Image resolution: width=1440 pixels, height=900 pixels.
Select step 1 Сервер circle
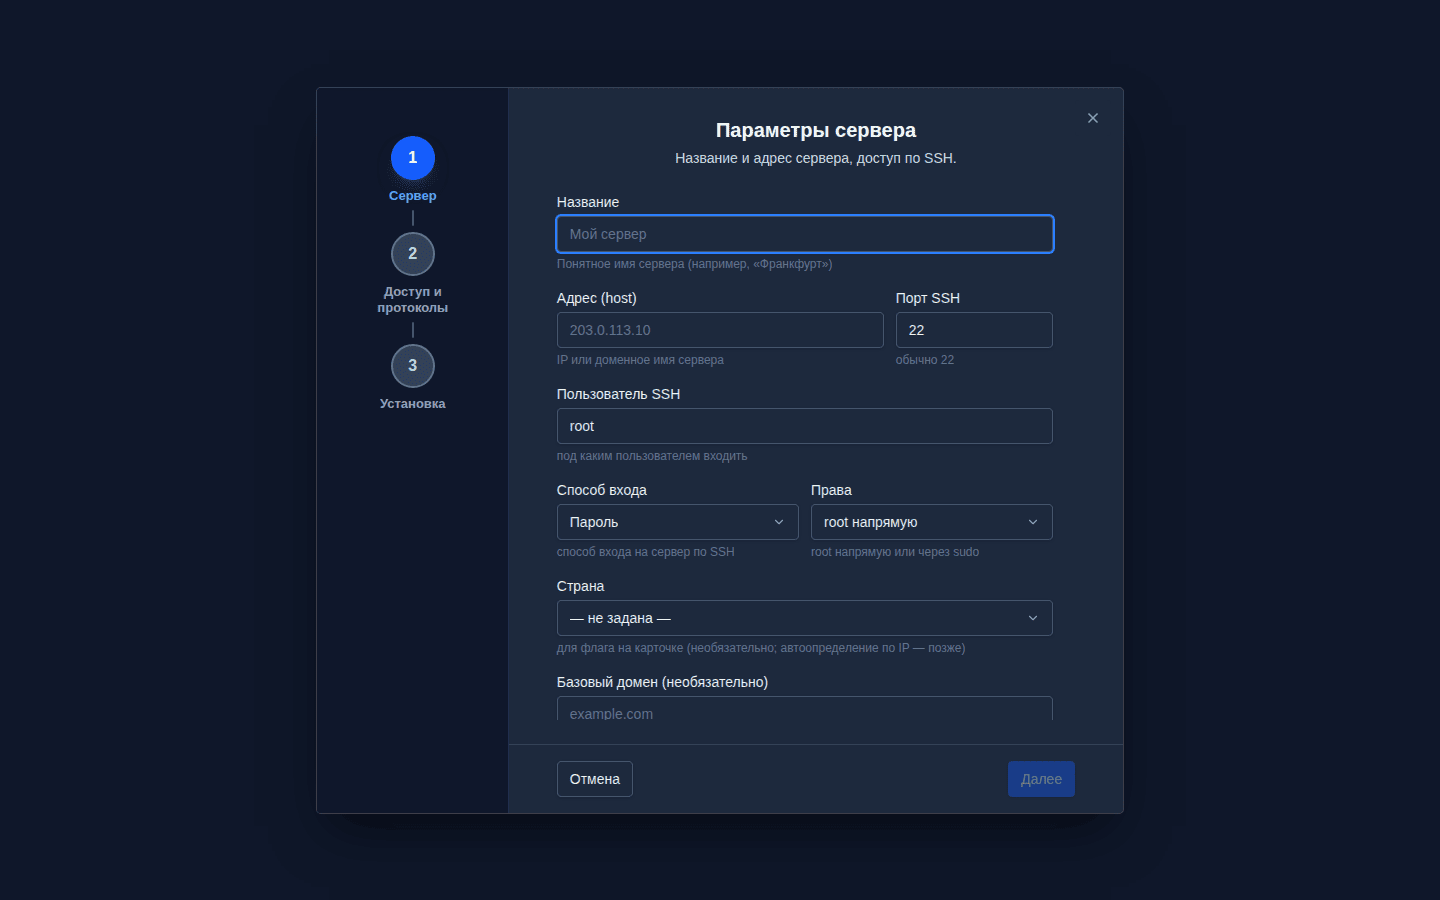point(413,158)
